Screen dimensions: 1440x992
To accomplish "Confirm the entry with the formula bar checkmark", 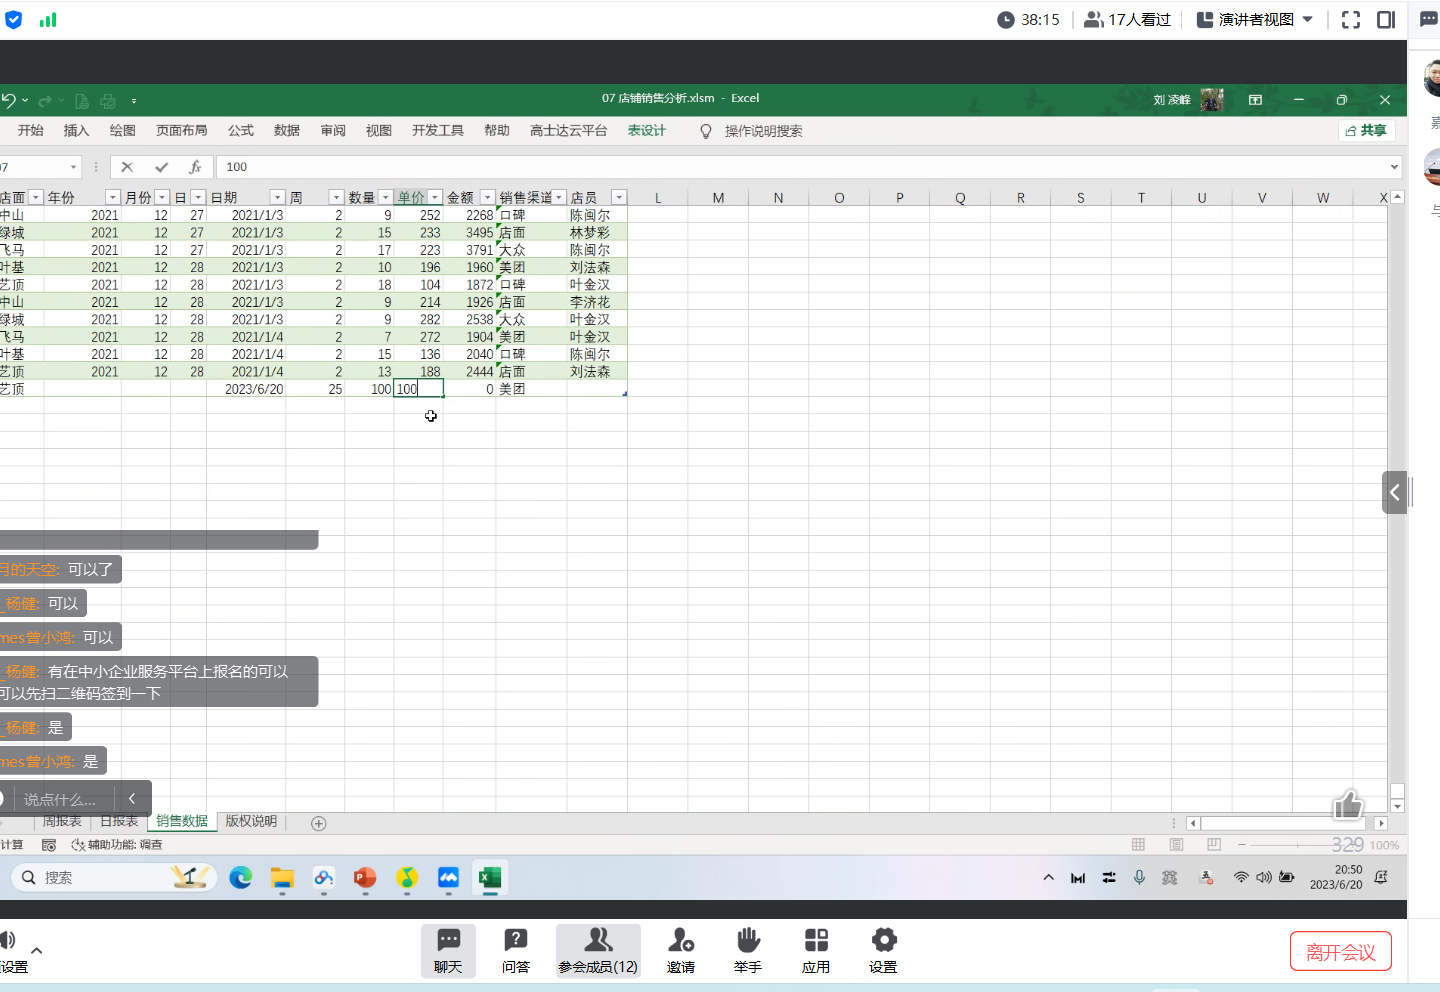I will point(161,167).
